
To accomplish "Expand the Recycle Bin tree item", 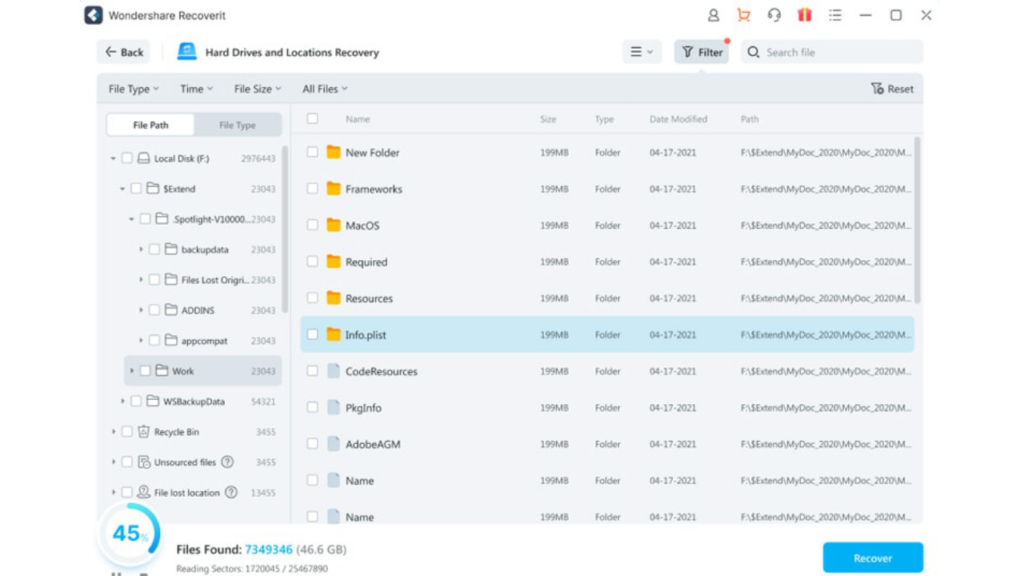I will (111, 431).
